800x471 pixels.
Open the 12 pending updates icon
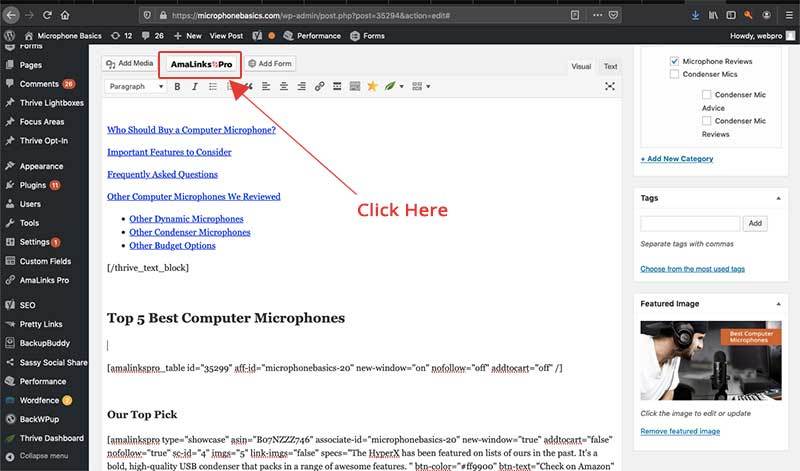tap(121, 36)
